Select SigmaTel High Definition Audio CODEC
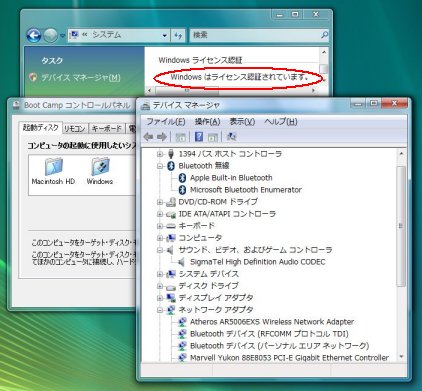 pyautogui.click(x=257, y=262)
